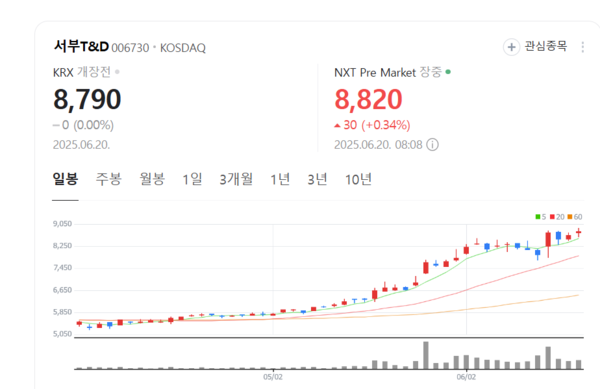Click the 7,450 price axis label
This screenshot has height=389, width=600.
coord(62,268)
